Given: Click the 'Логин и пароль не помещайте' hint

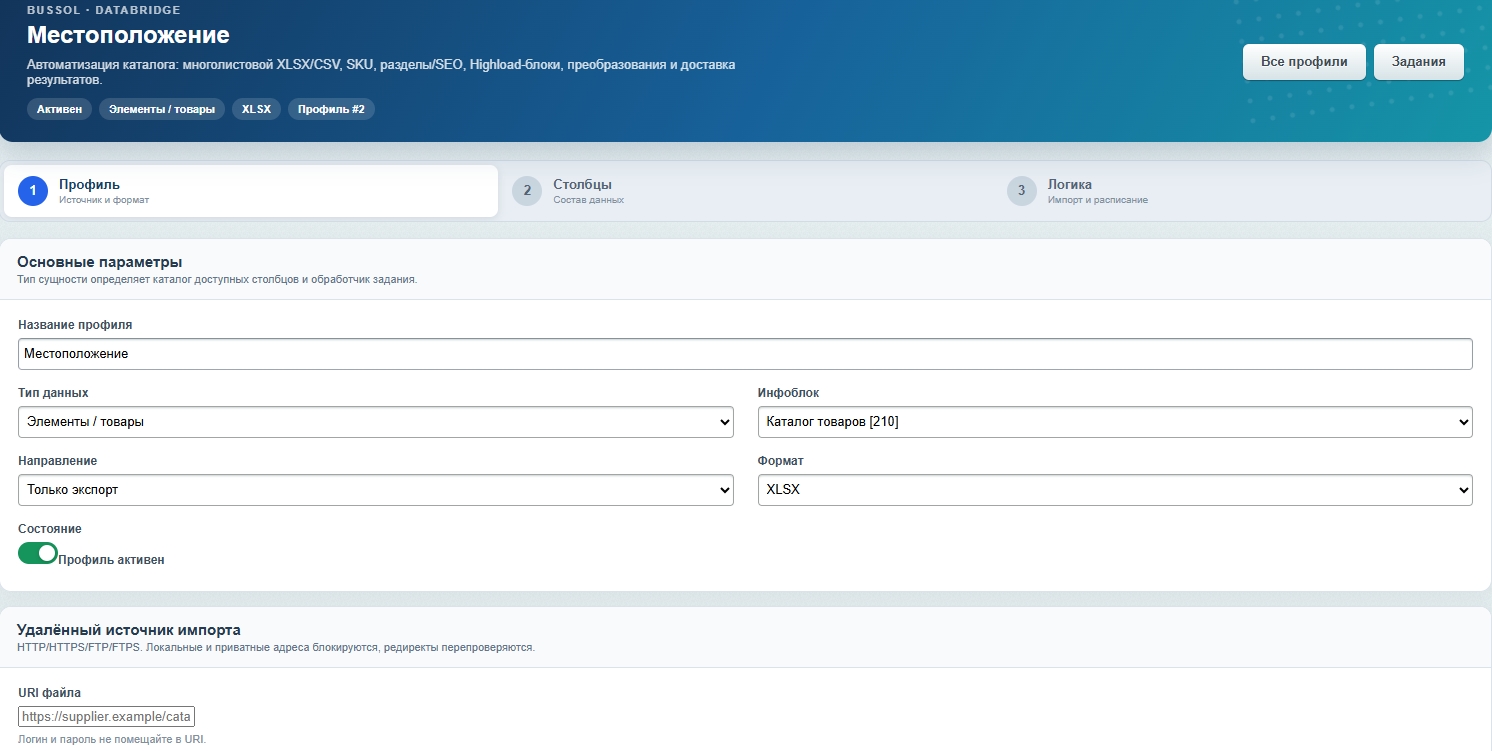Looking at the screenshot, I should (x=112, y=740).
